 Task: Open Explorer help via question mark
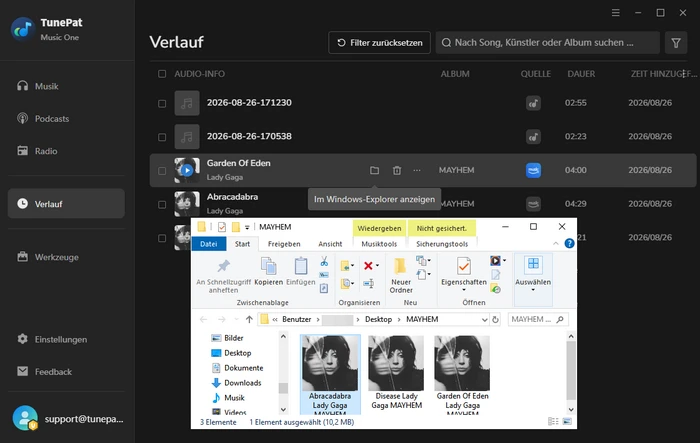569,243
